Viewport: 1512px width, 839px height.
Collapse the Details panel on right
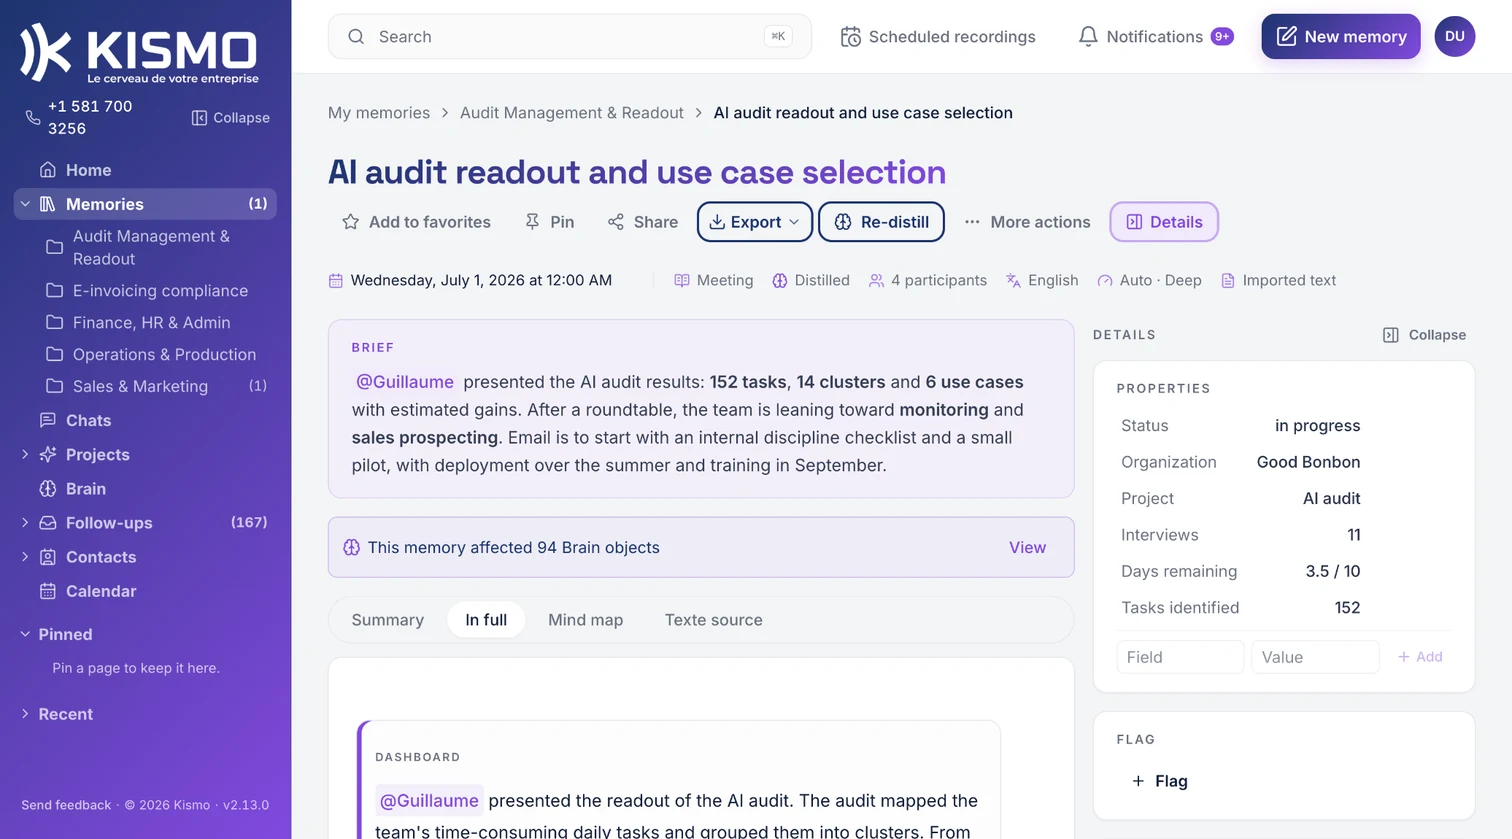click(1424, 335)
